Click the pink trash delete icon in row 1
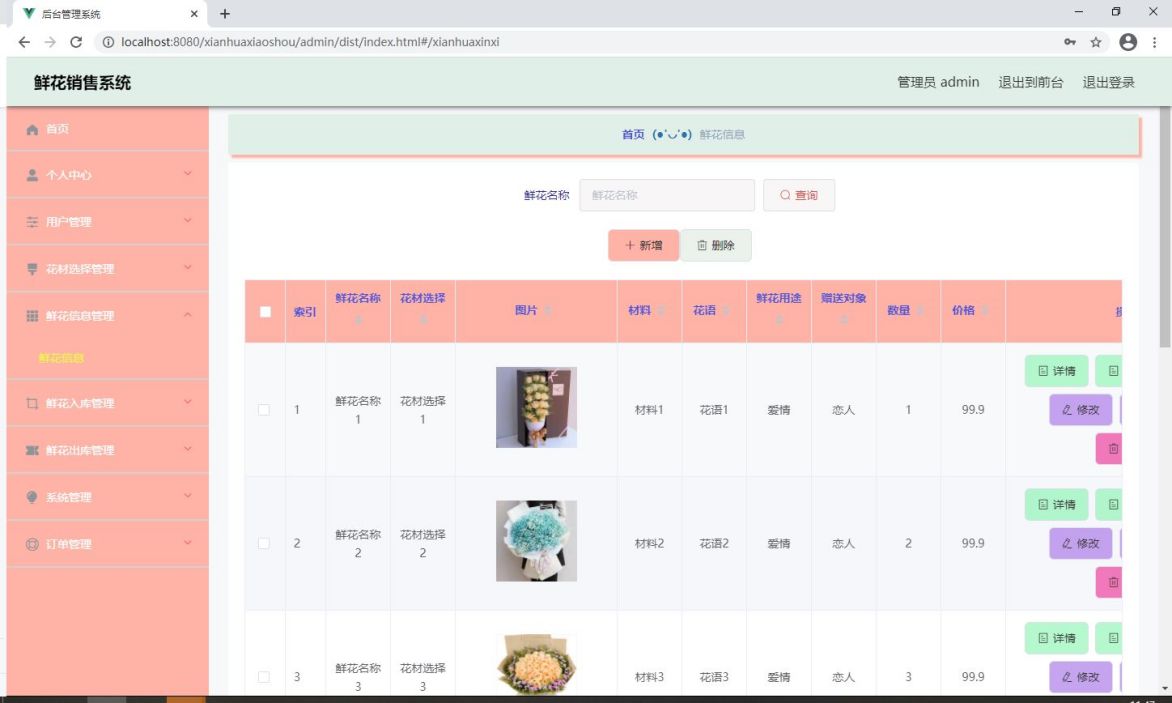 1109,449
